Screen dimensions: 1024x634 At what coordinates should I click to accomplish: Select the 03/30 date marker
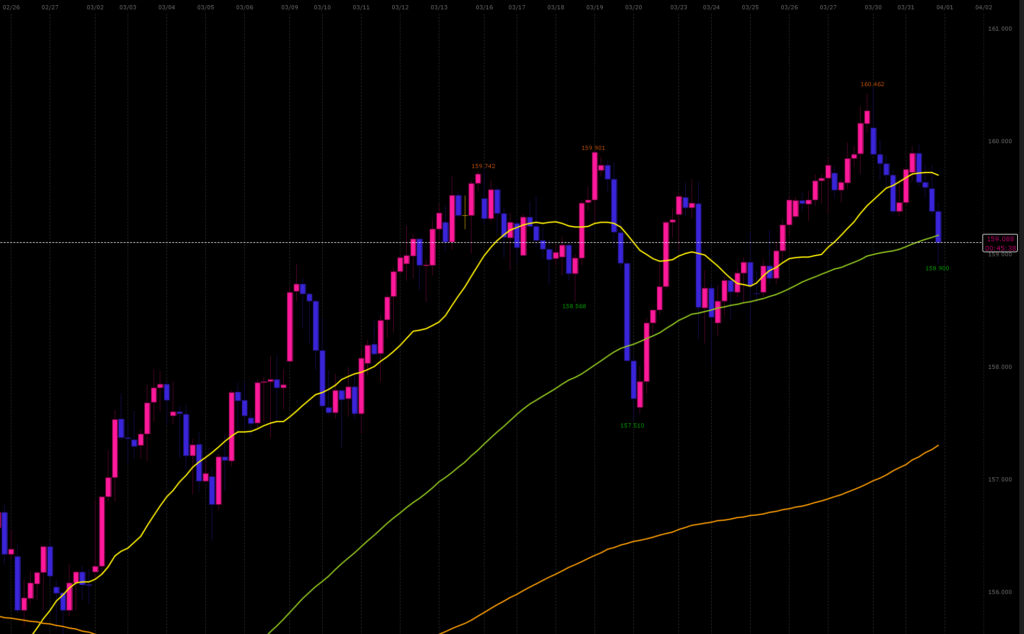pos(873,7)
